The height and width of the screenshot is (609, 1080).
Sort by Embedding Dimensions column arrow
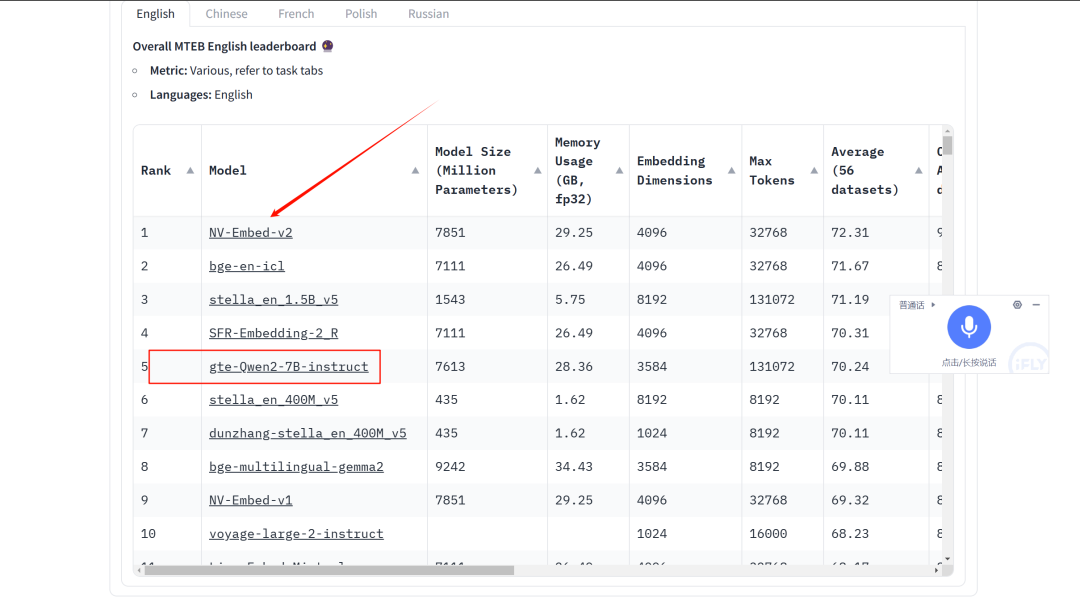click(x=731, y=171)
